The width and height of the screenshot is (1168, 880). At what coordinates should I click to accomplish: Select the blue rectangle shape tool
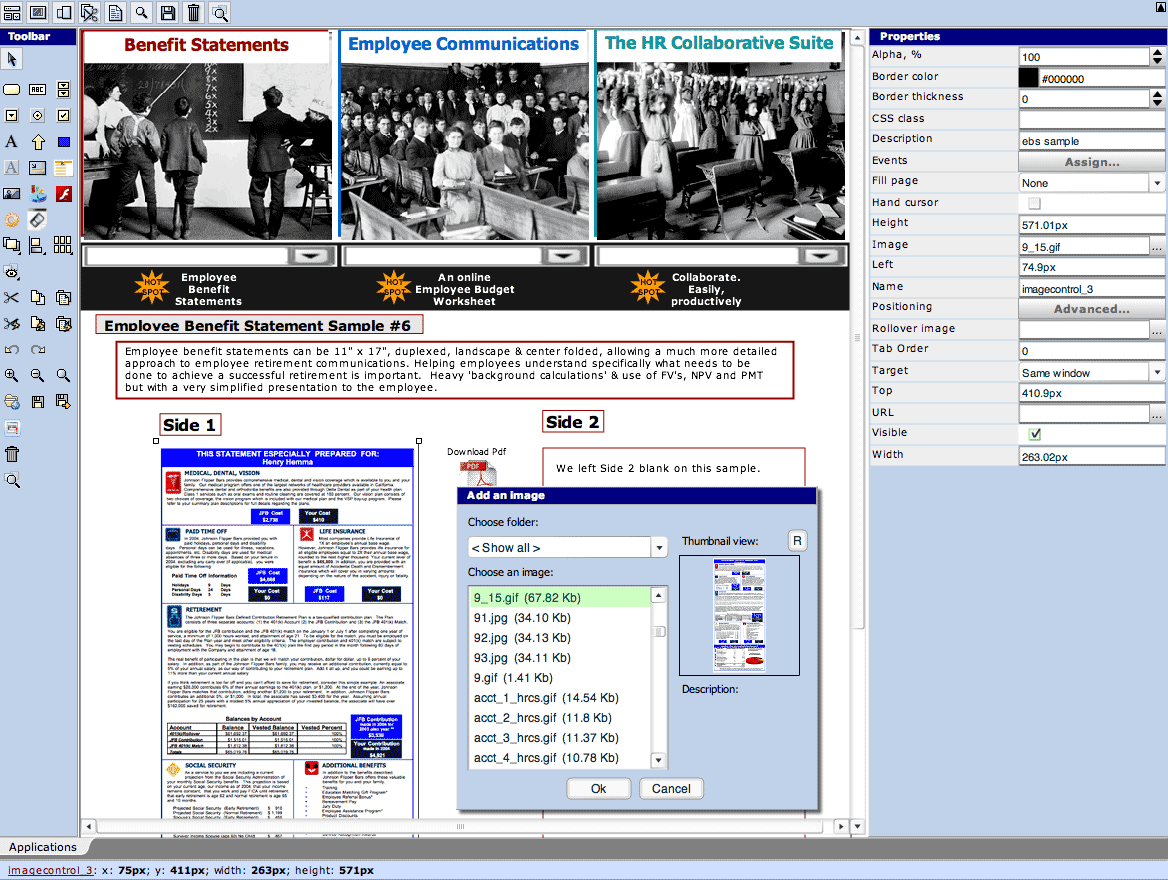coord(63,142)
